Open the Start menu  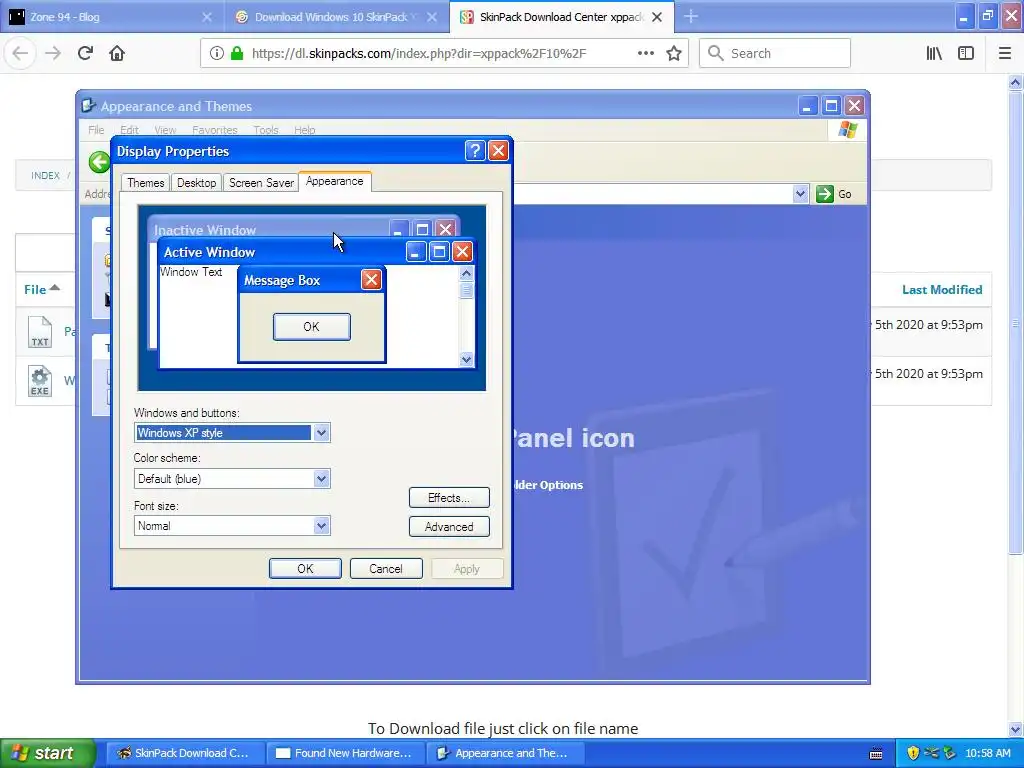point(48,753)
